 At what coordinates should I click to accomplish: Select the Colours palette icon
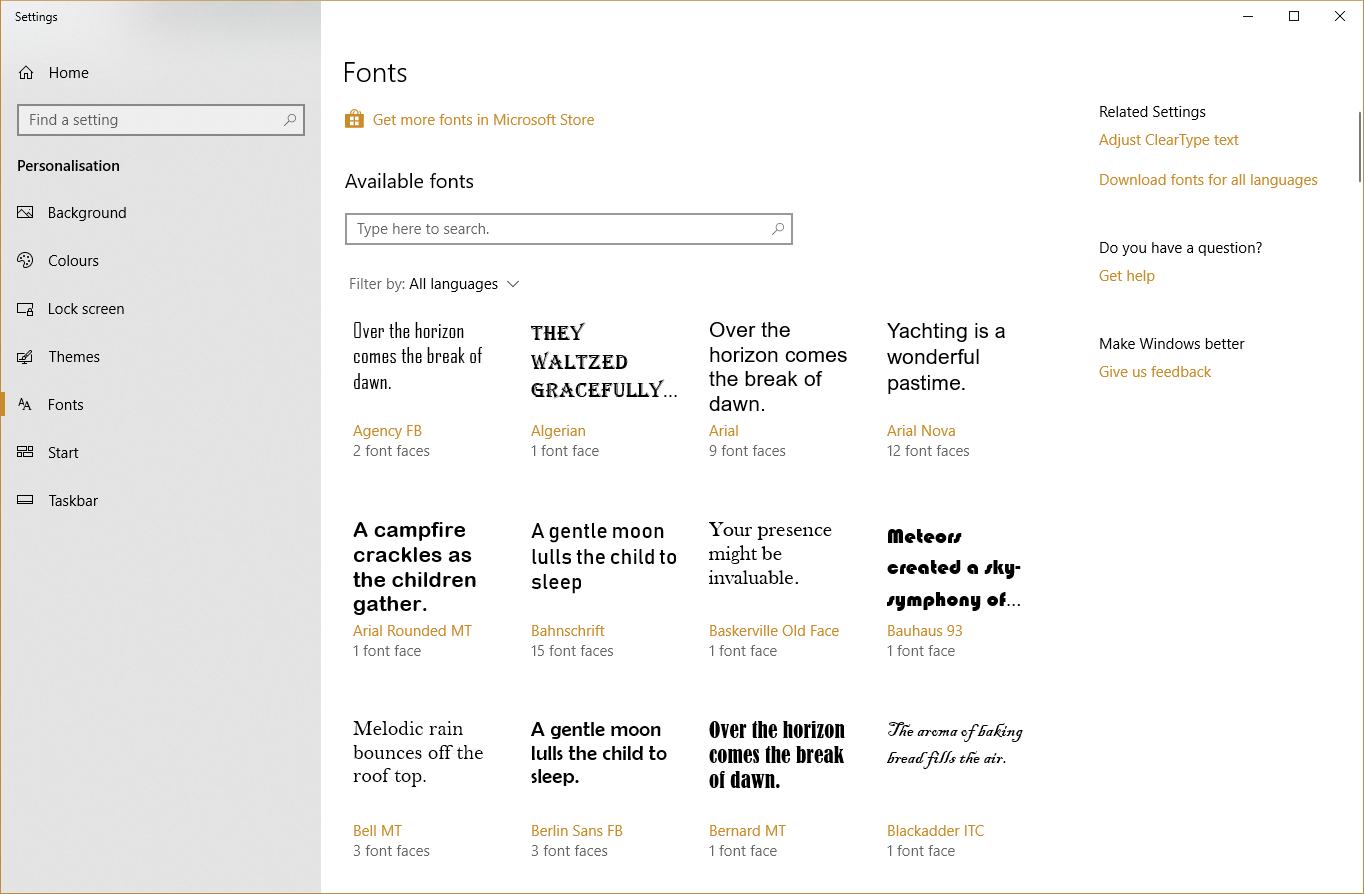click(26, 261)
